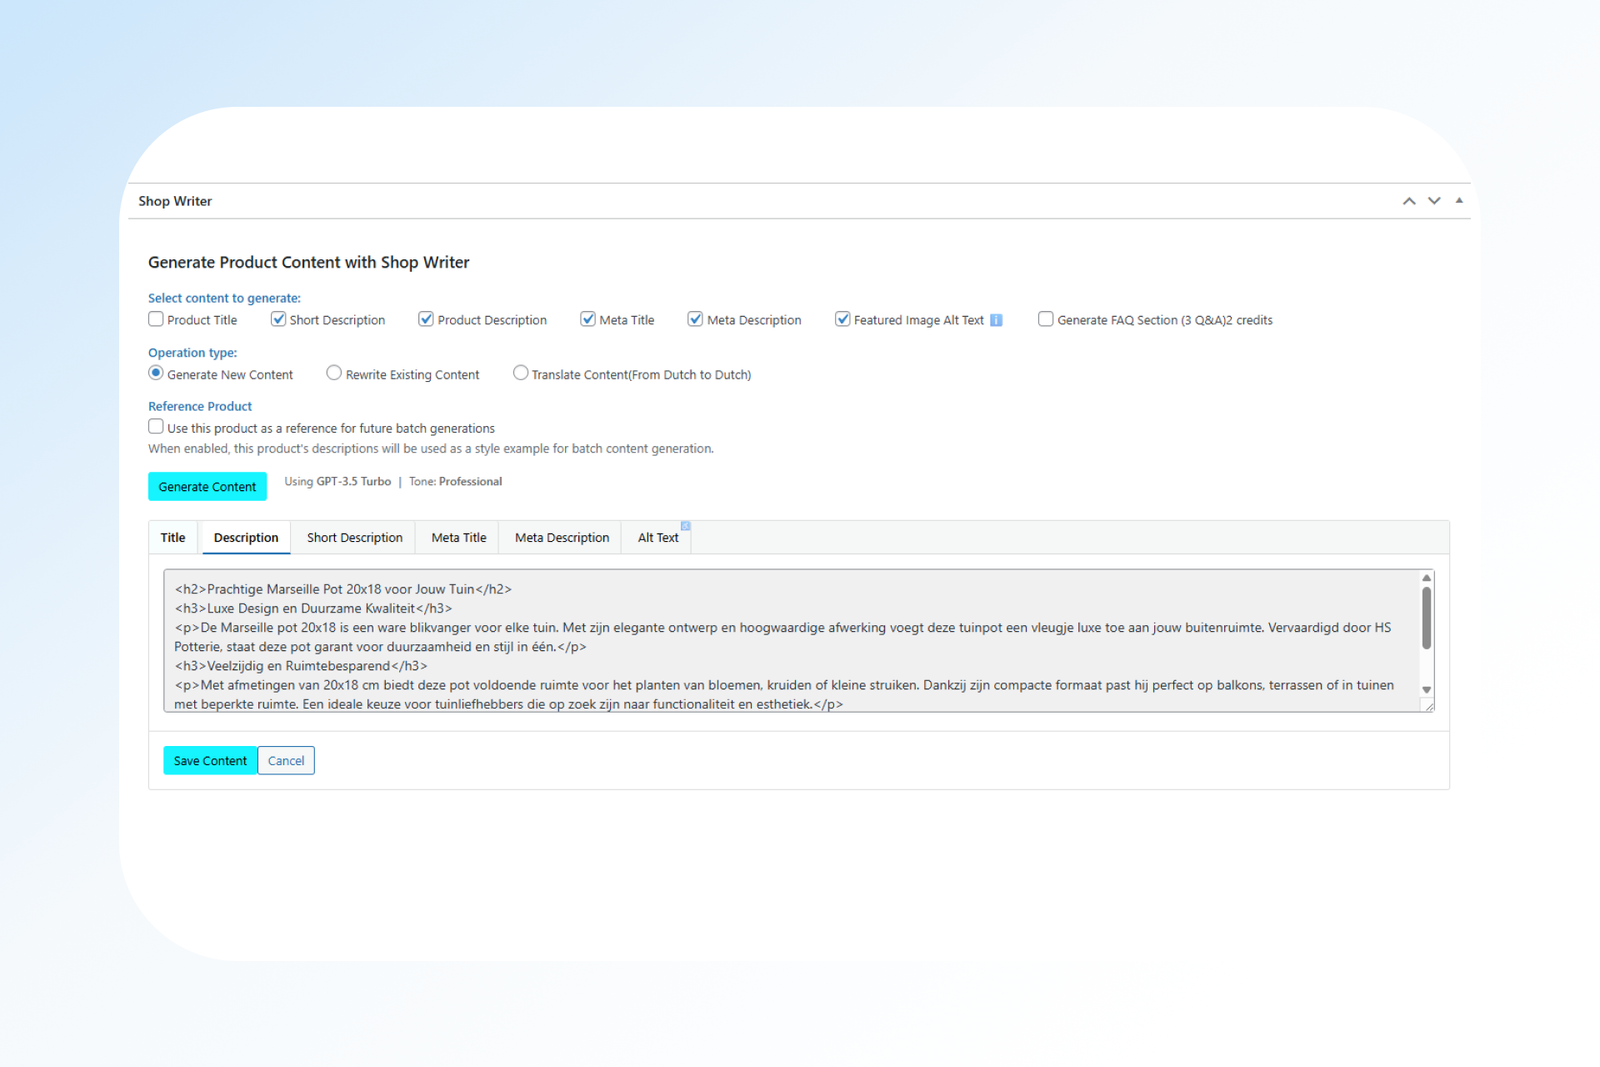Click the small badge icon on Alt Text tab

[x=685, y=526]
